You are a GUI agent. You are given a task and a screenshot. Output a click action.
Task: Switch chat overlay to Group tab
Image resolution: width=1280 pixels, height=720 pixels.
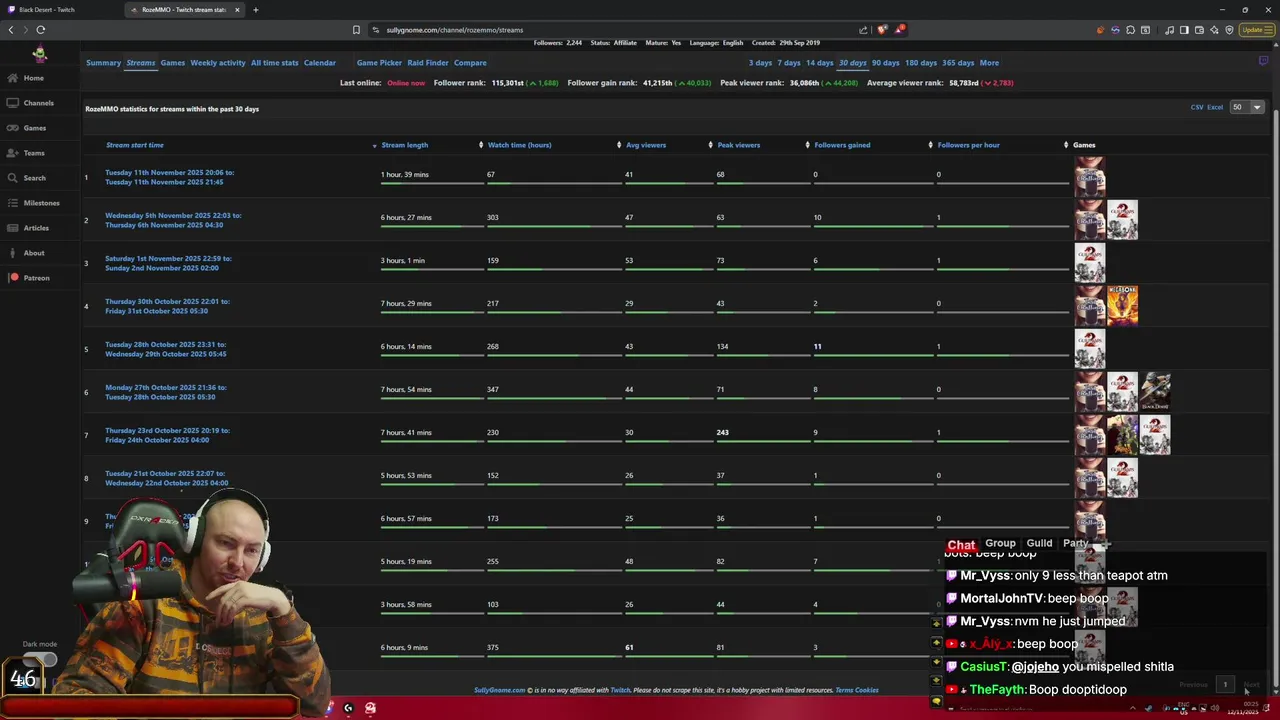(x=1000, y=544)
